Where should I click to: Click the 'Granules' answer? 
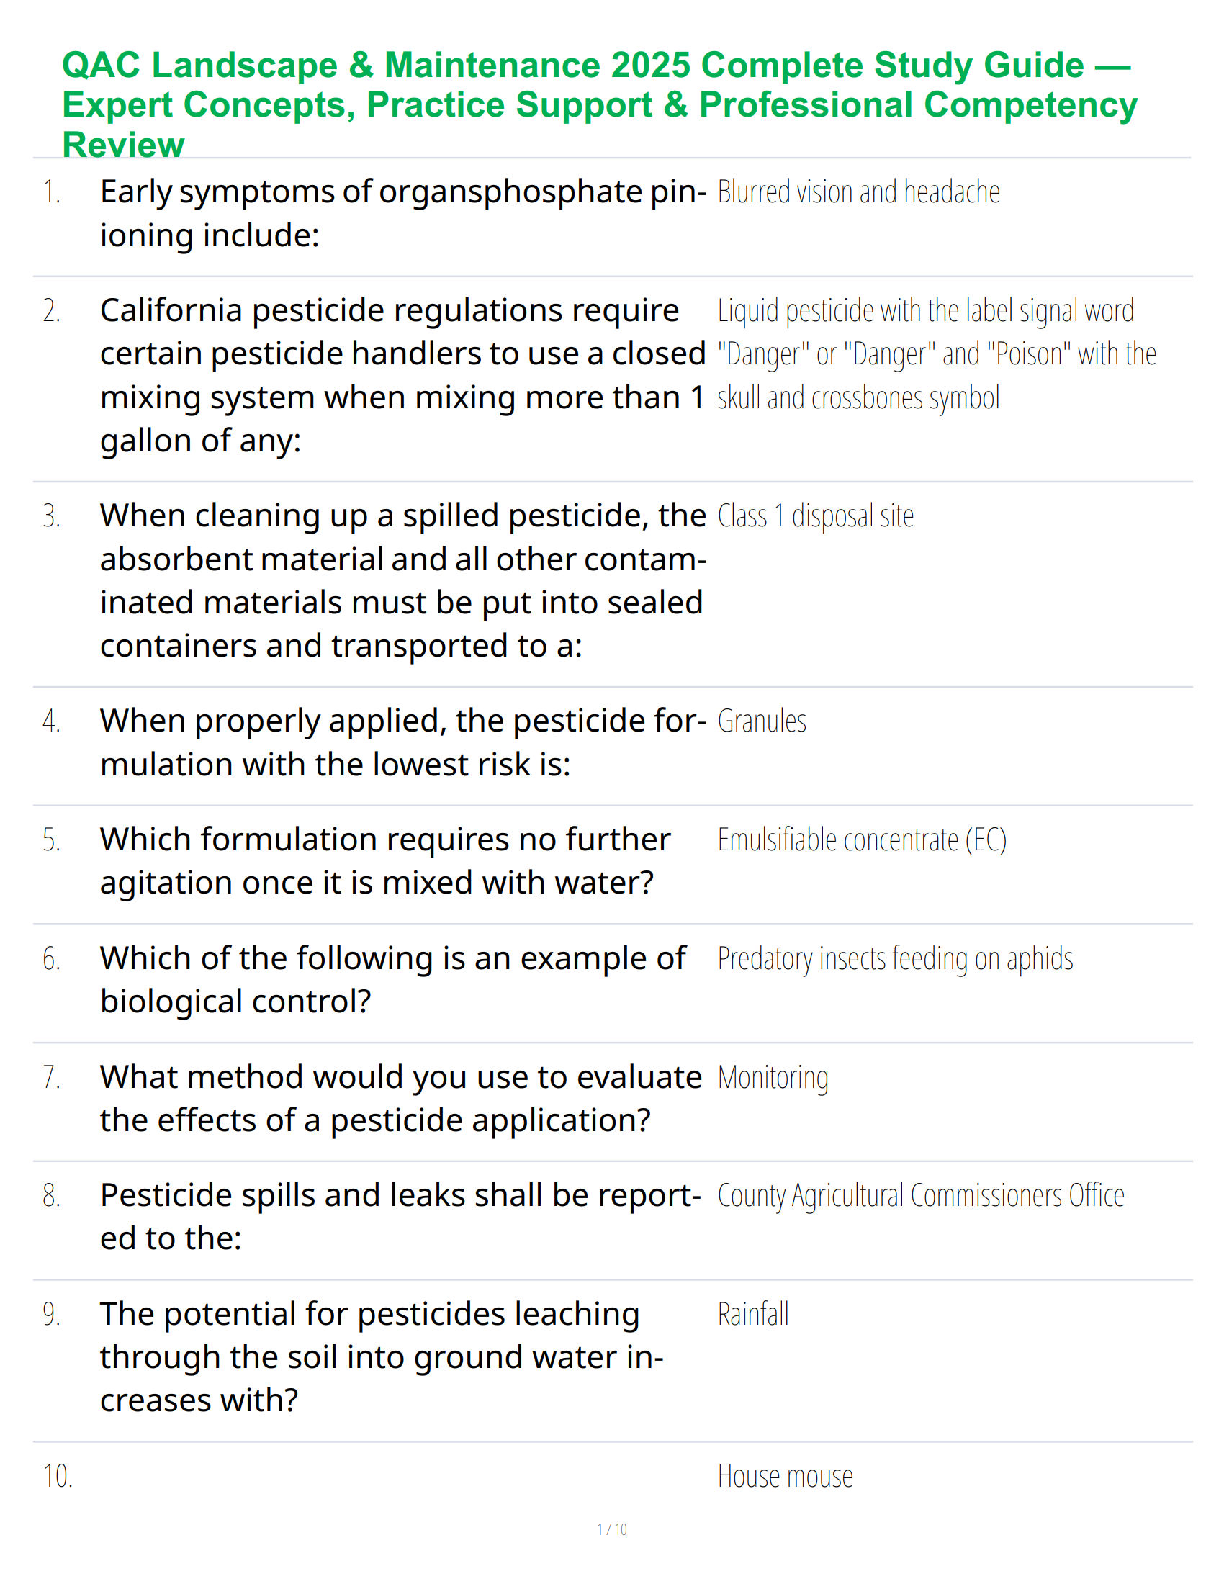[762, 721]
